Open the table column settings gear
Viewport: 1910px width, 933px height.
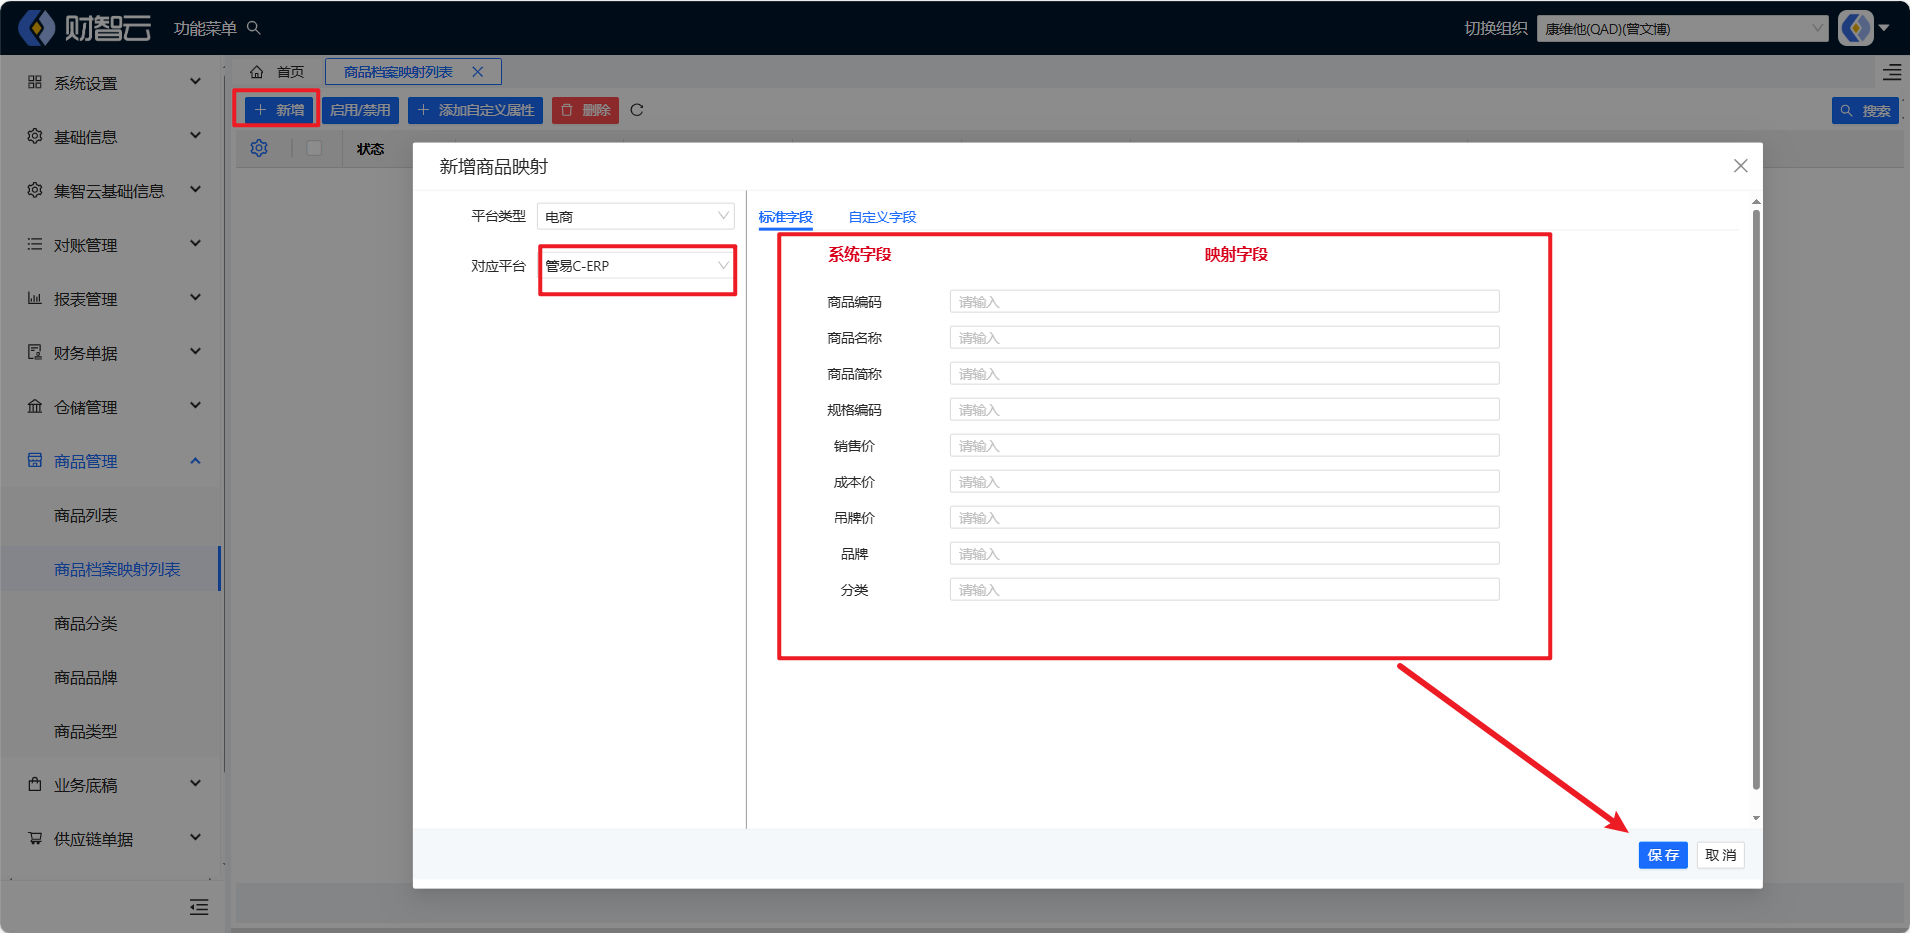[259, 148]
